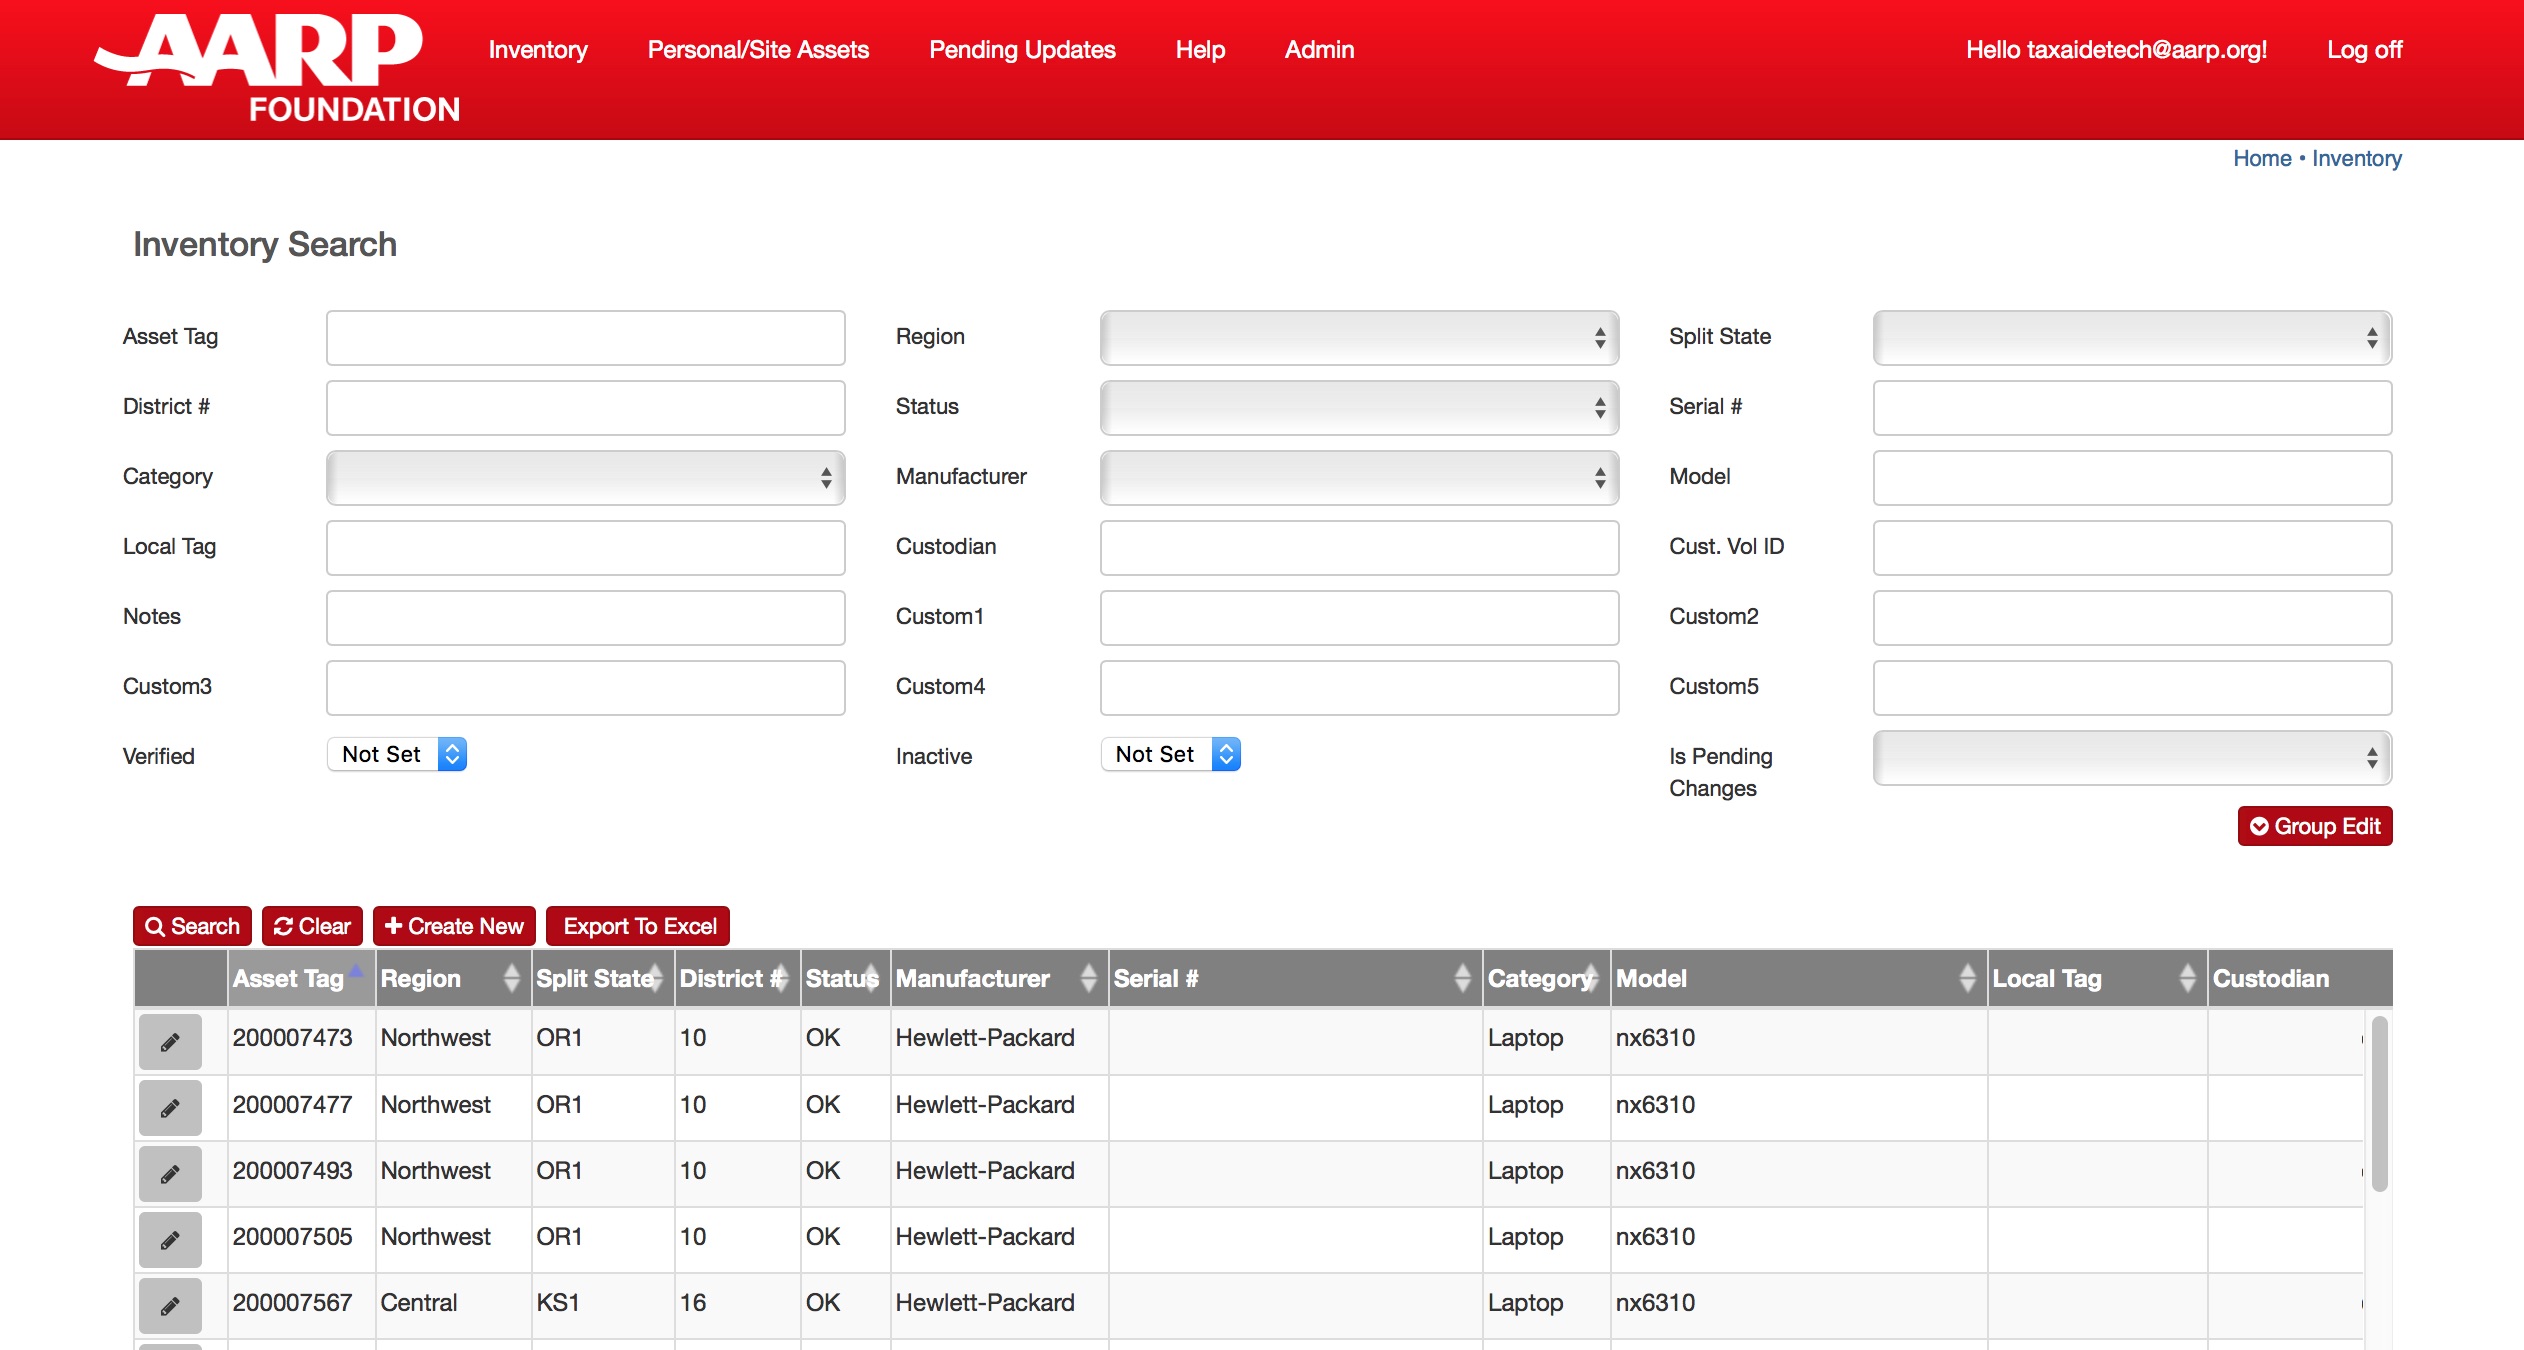Open the Status dropdown
The width and height of the screenshot is (2524, 1350).
[x=1359, y=408]
